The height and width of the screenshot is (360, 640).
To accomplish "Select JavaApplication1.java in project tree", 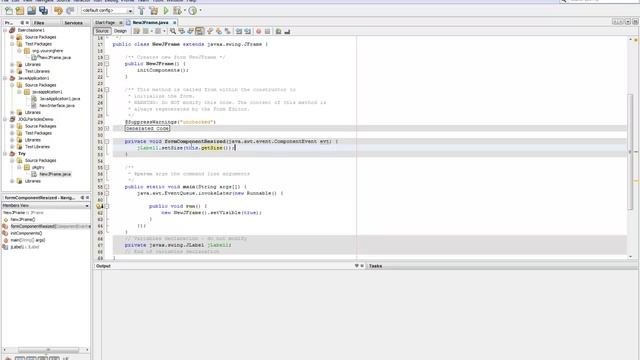I will 60,99.
